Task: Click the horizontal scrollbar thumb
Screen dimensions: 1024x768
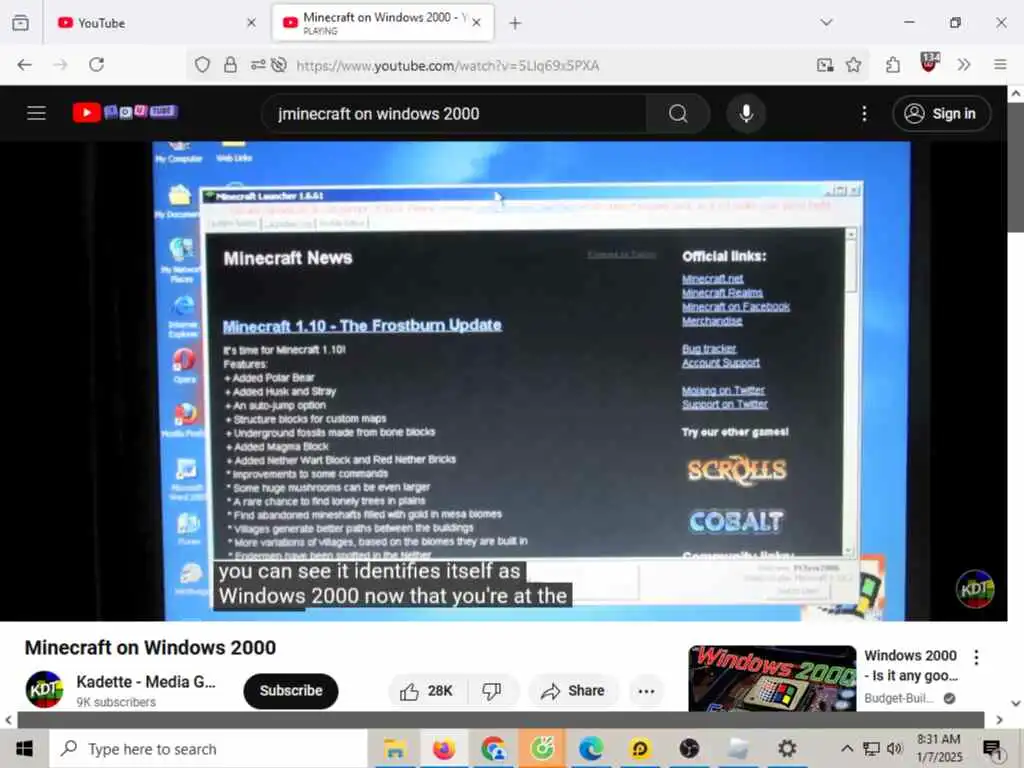Action: pos(501,720)
